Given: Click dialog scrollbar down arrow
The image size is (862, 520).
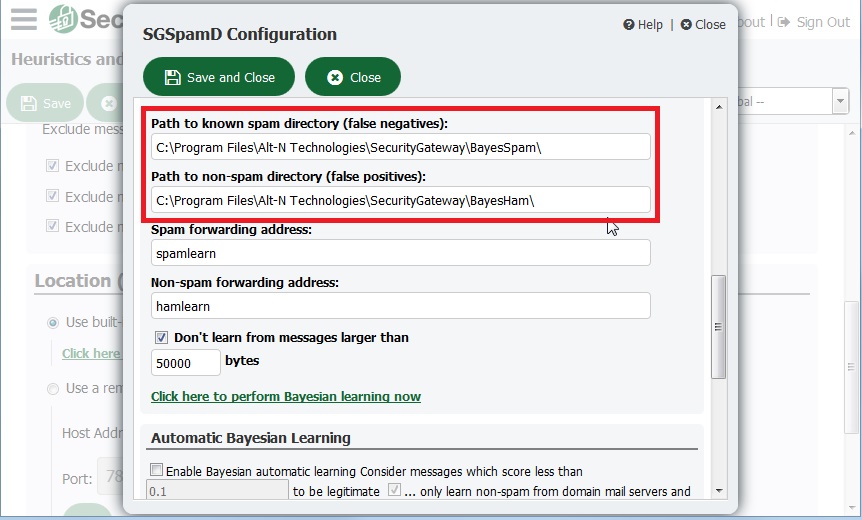Looking at the screenshot, I should tap(719, 491).
